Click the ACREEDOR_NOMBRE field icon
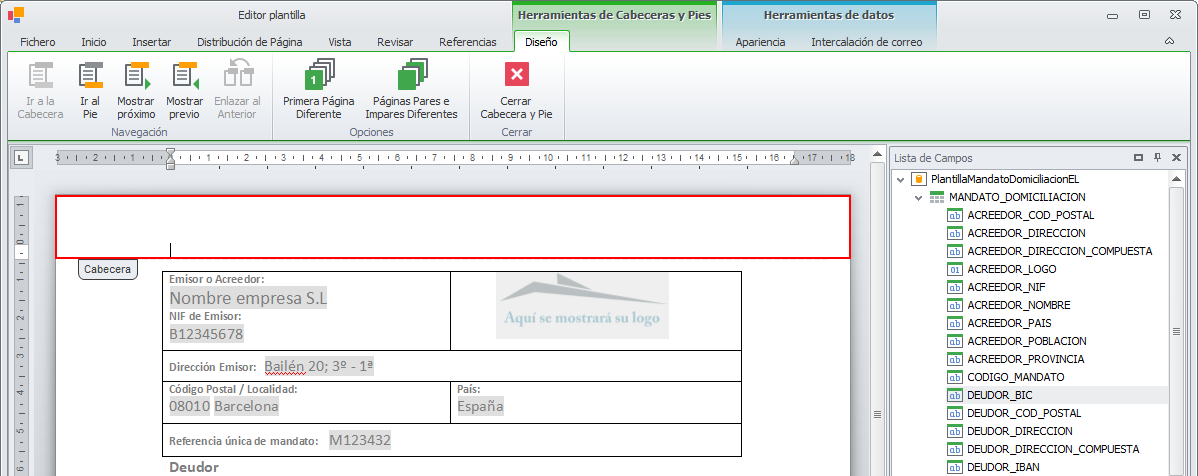The height and width of the screenshot is (476, 1198). coord(955,305)
